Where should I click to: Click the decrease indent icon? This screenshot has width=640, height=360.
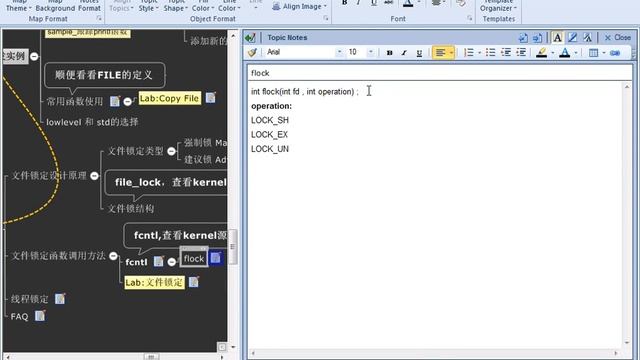[x=506, y=53]
